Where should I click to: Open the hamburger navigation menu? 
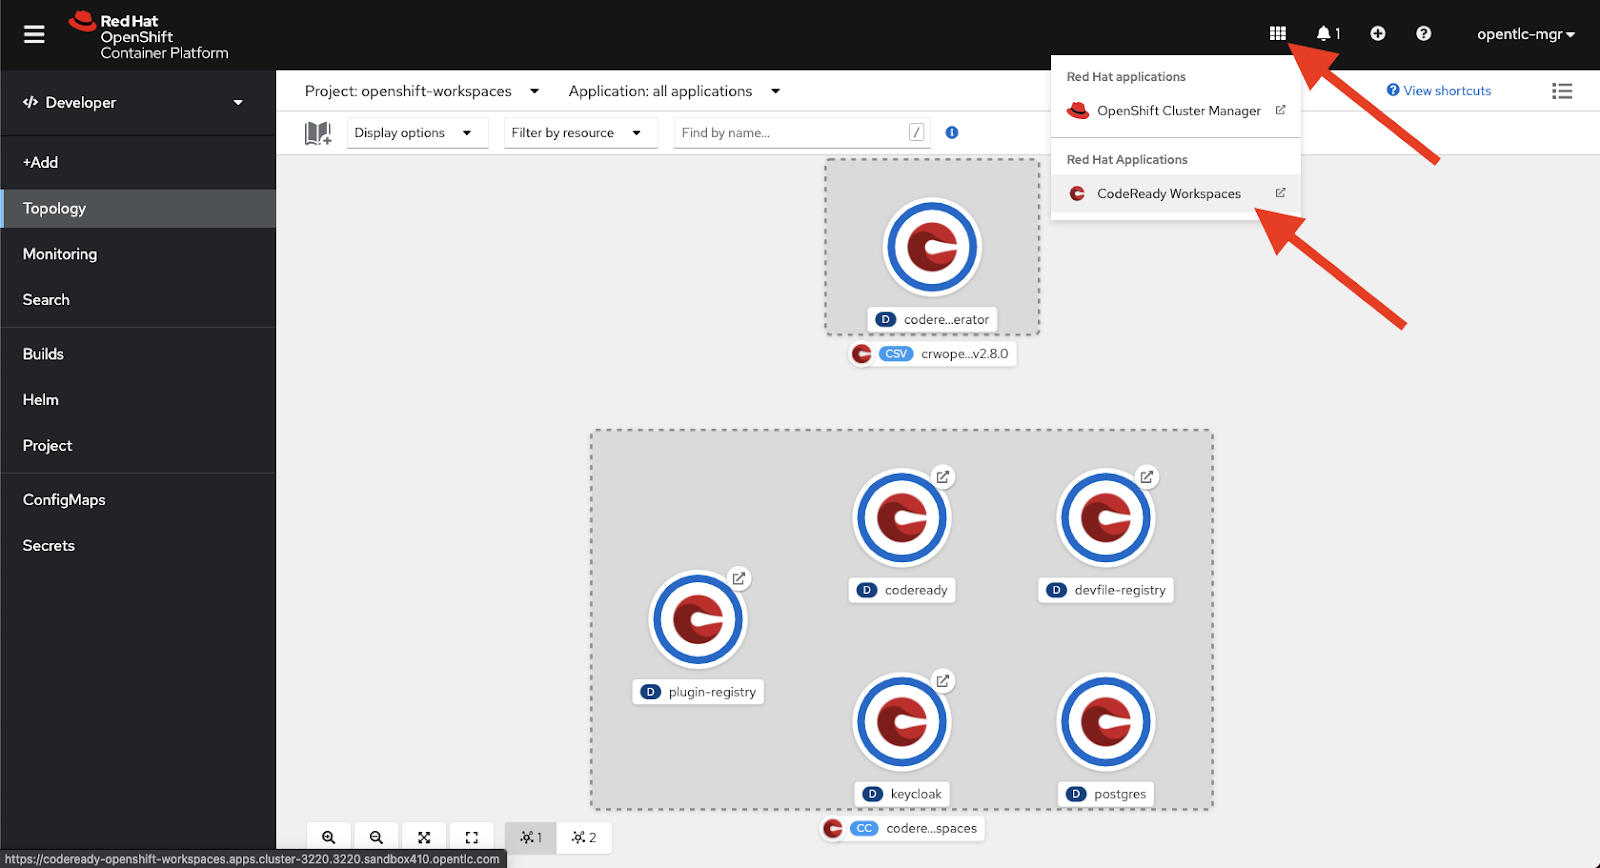coord(34,34)
